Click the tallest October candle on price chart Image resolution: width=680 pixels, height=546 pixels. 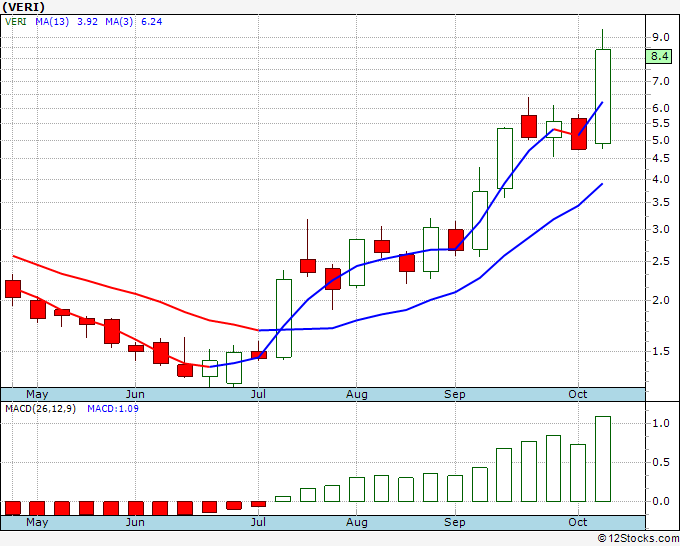[603, 96]
